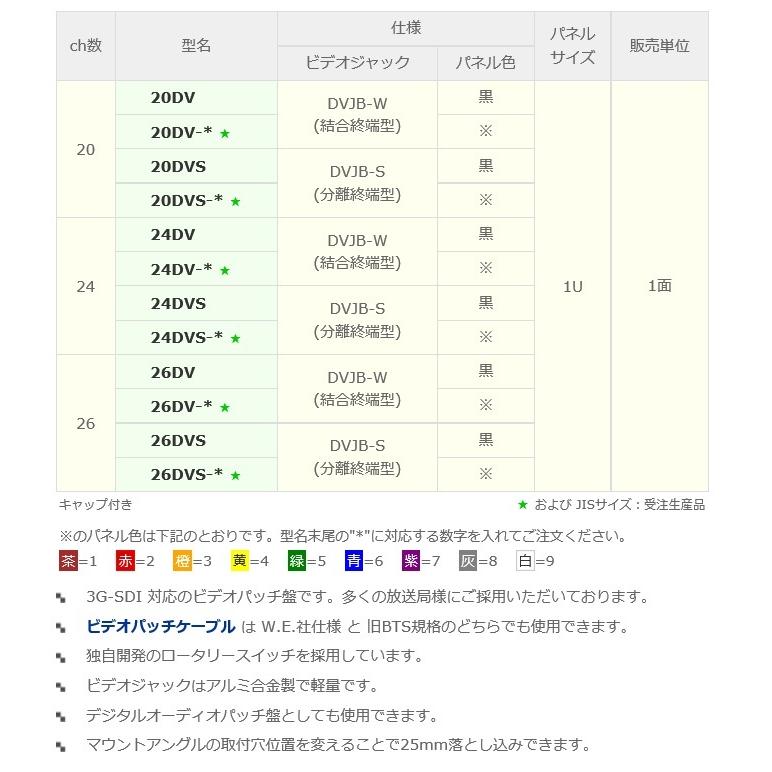The image size is (772, 772).
Task: Select model name 26DV
Action: 173,372
